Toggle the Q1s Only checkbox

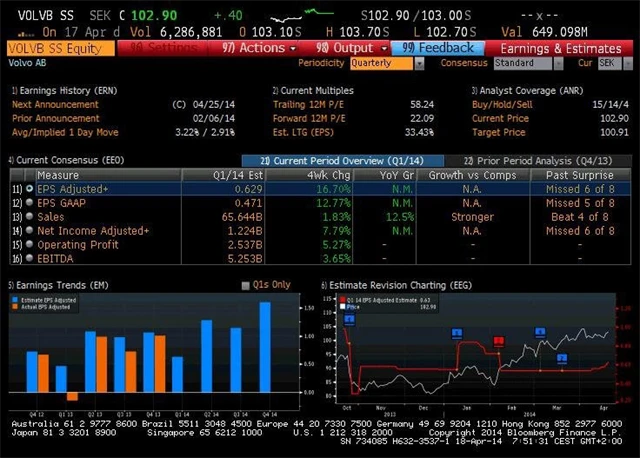click(245, 285)
